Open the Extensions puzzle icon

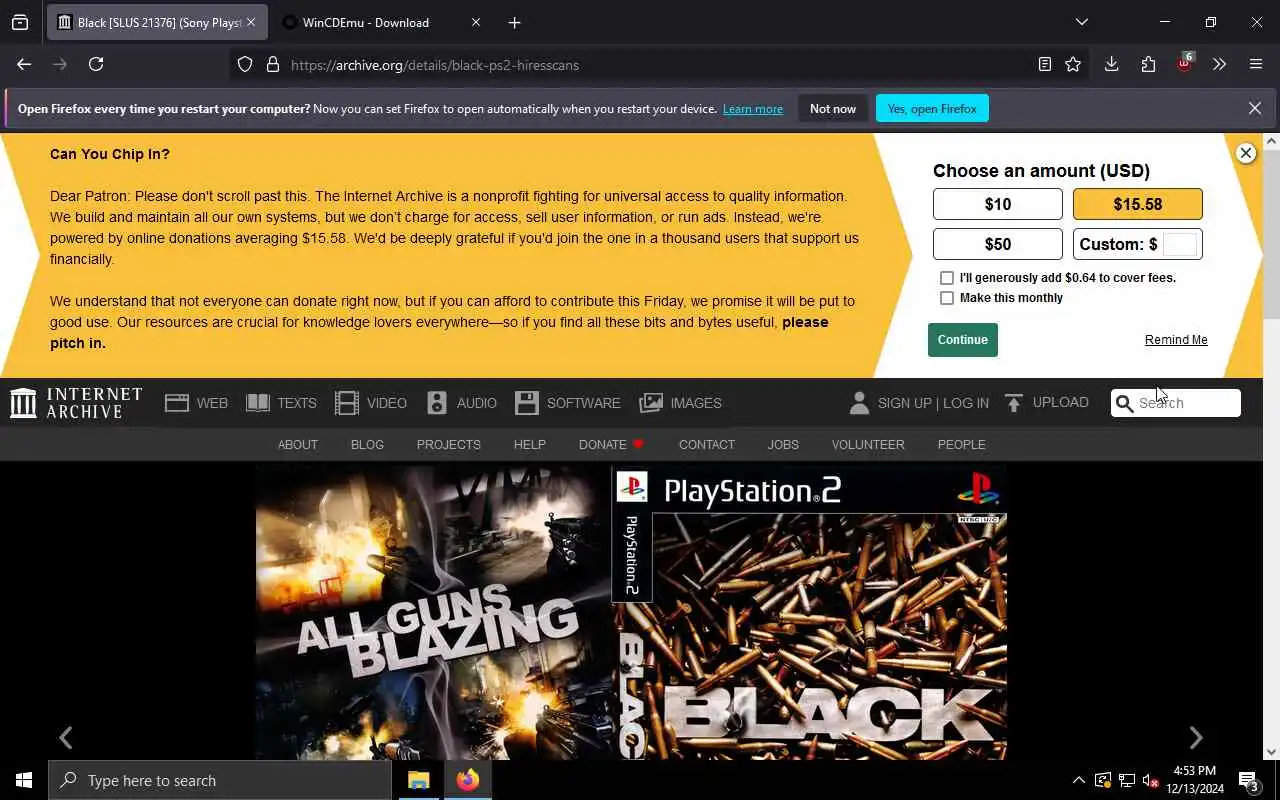1148,64
